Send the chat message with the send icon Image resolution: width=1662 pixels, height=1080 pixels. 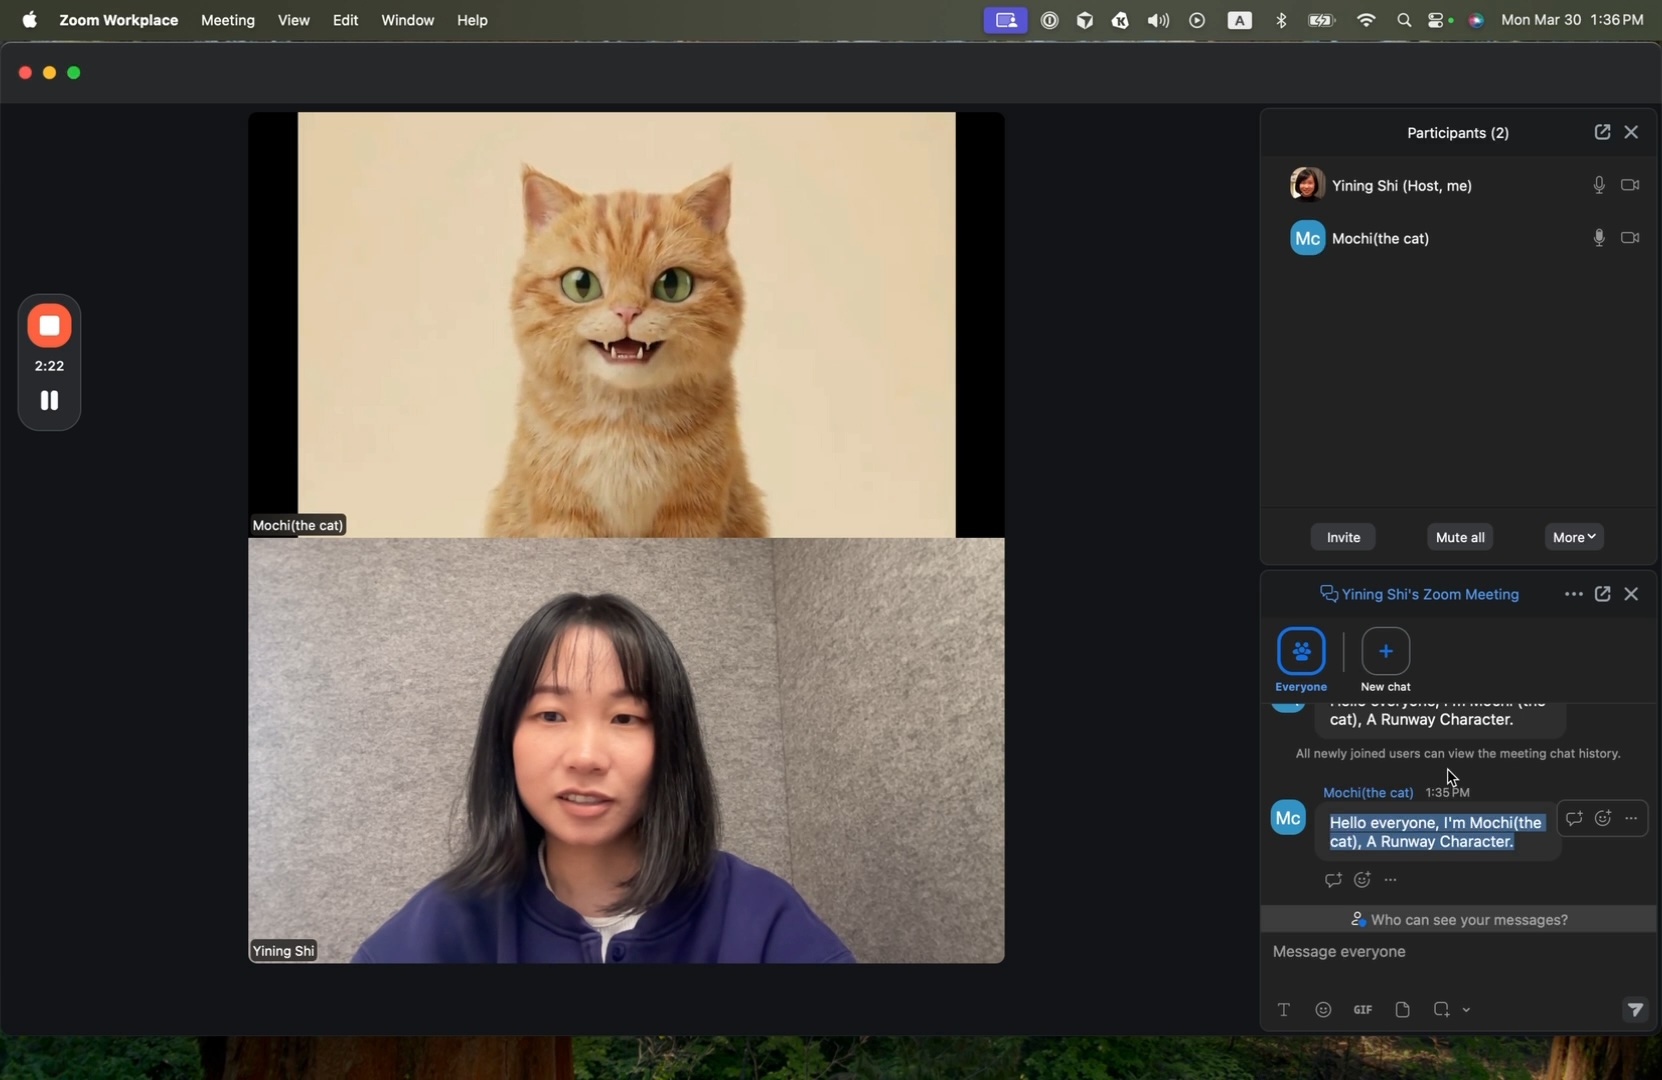pyautogui.click(x=1635, y=1010)
